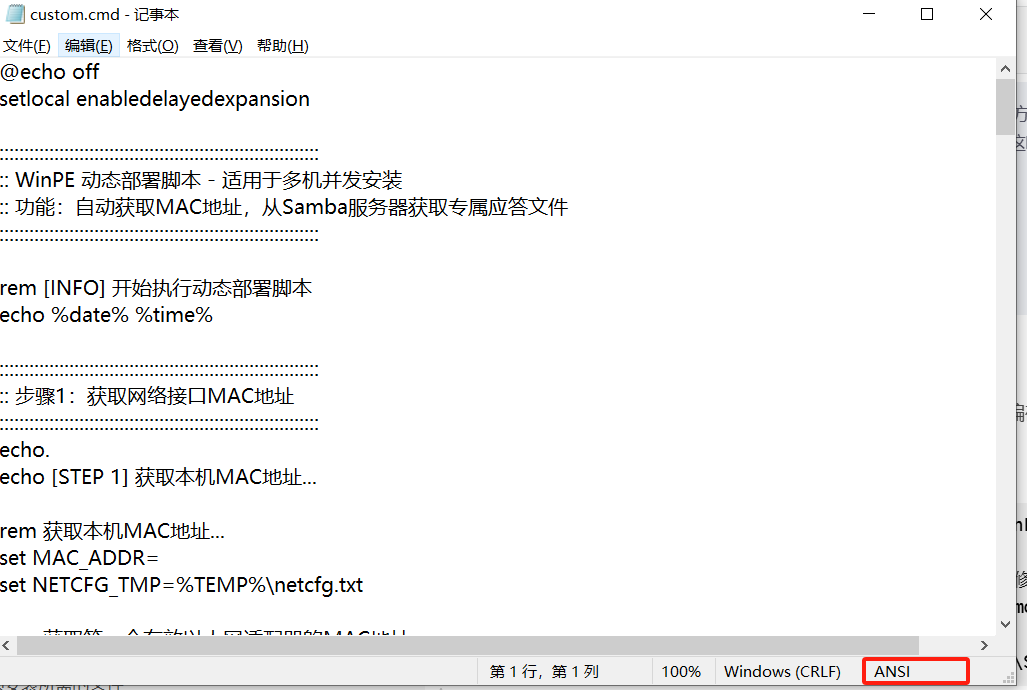Click the line '@echo off'

point(50,71)
